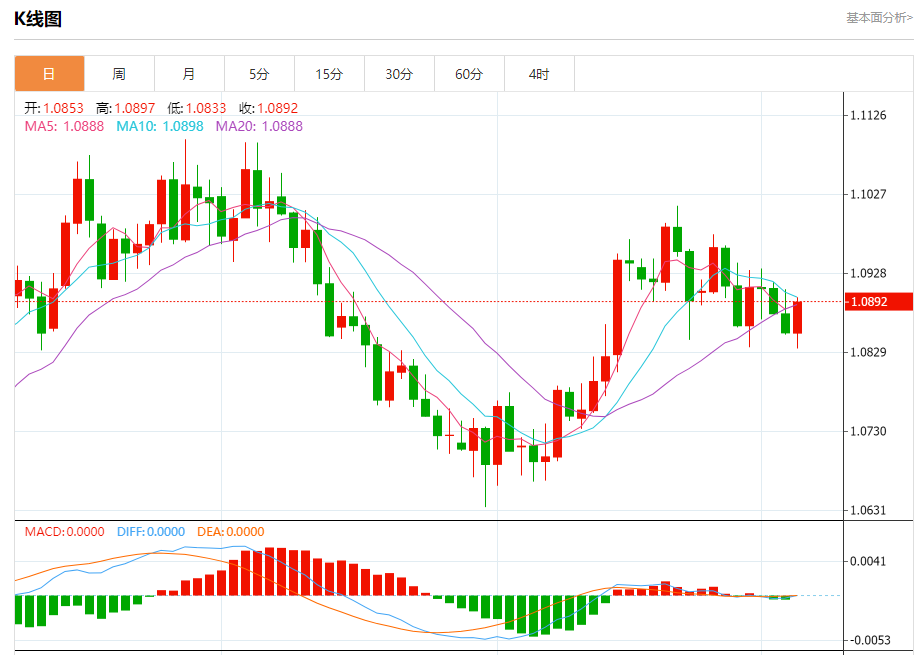Open the 5分 interval tab
The image size is (924, 655).
[x=259, y=74]
